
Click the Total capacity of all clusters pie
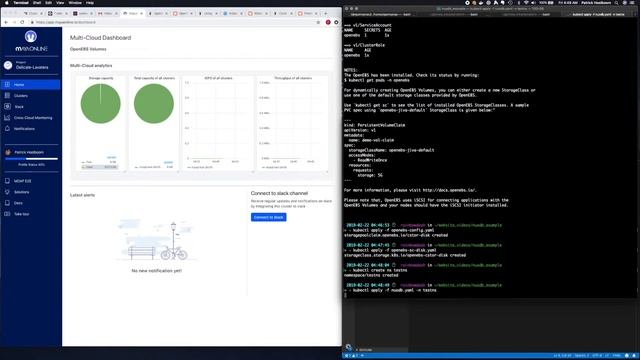coord(154,104)
